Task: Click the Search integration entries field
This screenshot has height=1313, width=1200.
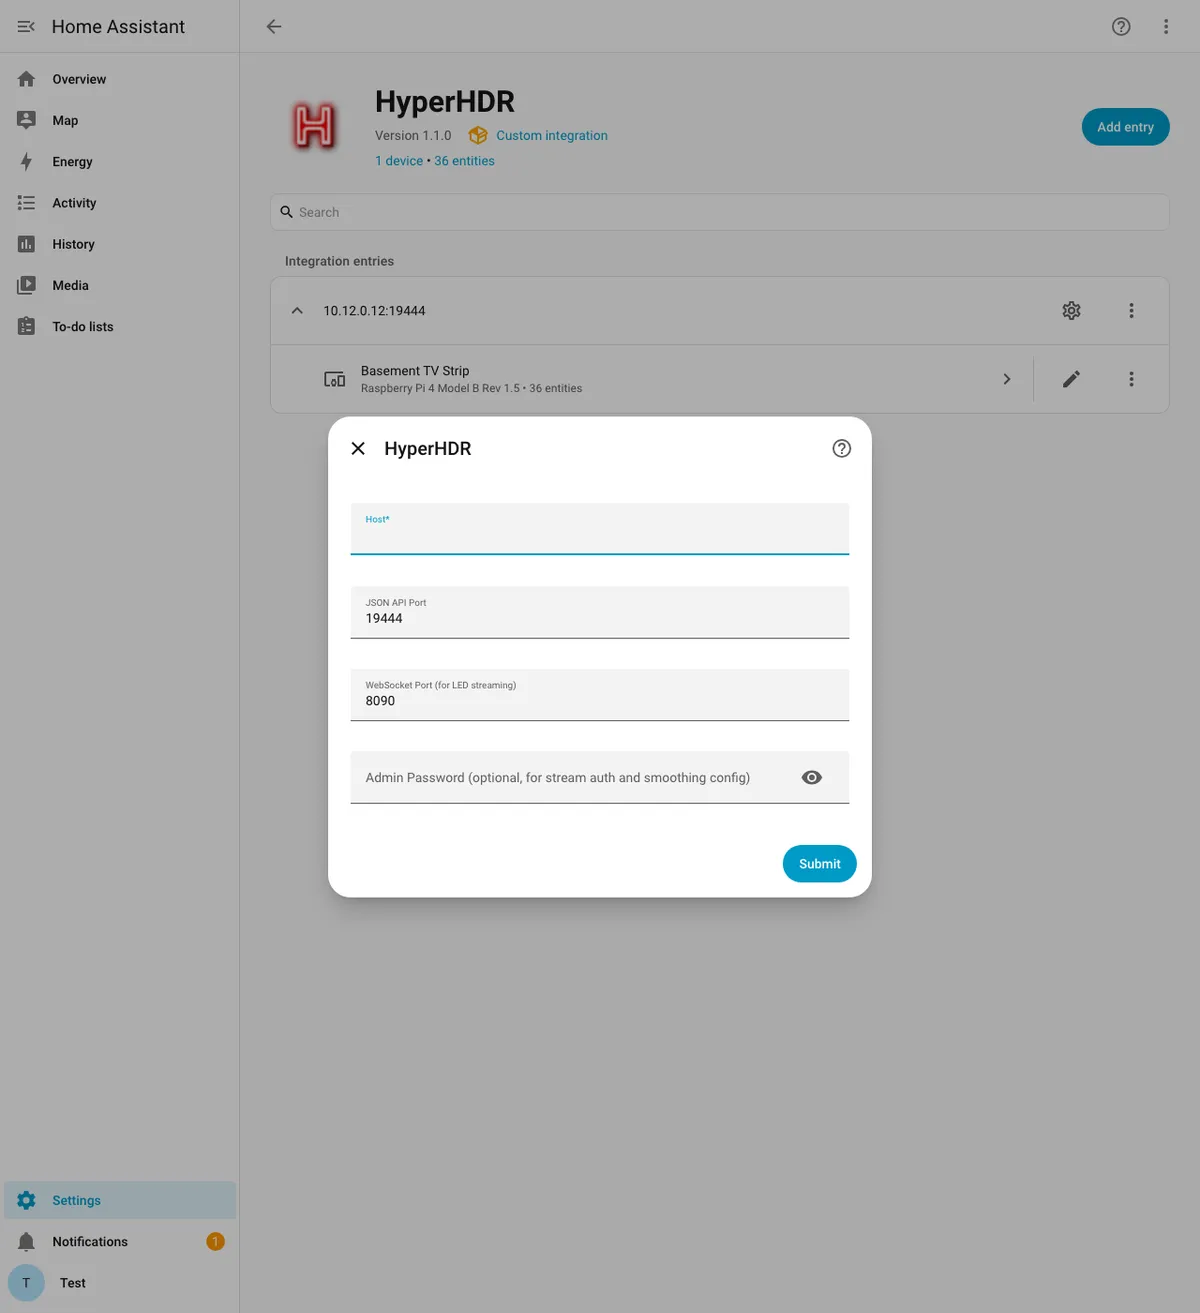Action: pyautogui.click(x=720, y=212)
